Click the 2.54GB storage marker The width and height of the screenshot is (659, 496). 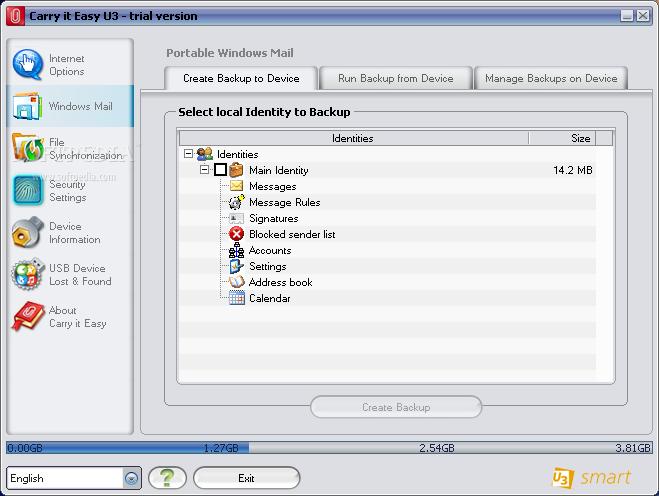(437, 448)
